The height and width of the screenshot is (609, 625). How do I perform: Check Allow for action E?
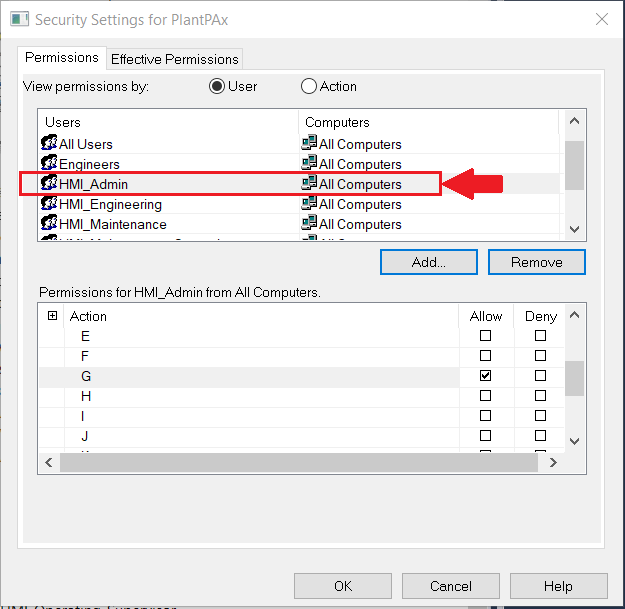click(485, 336)
